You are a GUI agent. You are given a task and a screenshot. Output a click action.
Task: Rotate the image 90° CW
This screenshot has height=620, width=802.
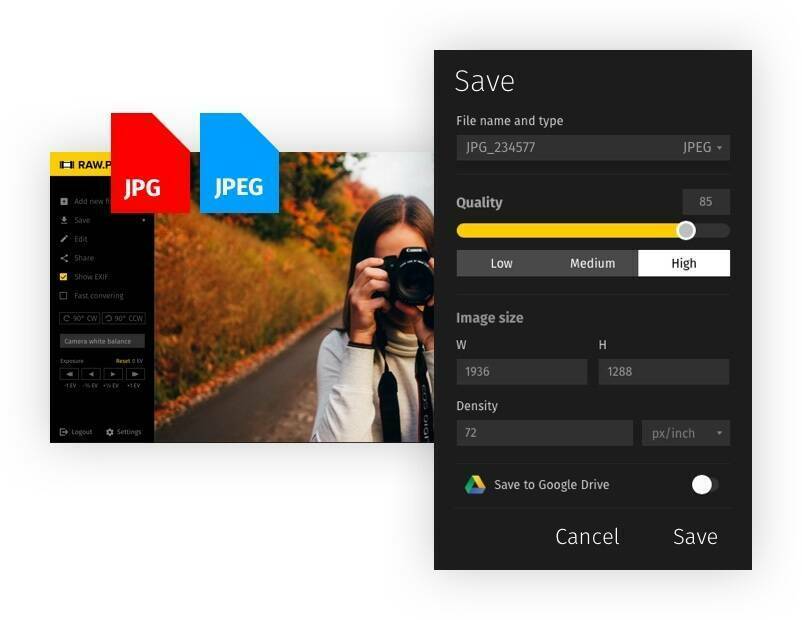pos(81,318)
